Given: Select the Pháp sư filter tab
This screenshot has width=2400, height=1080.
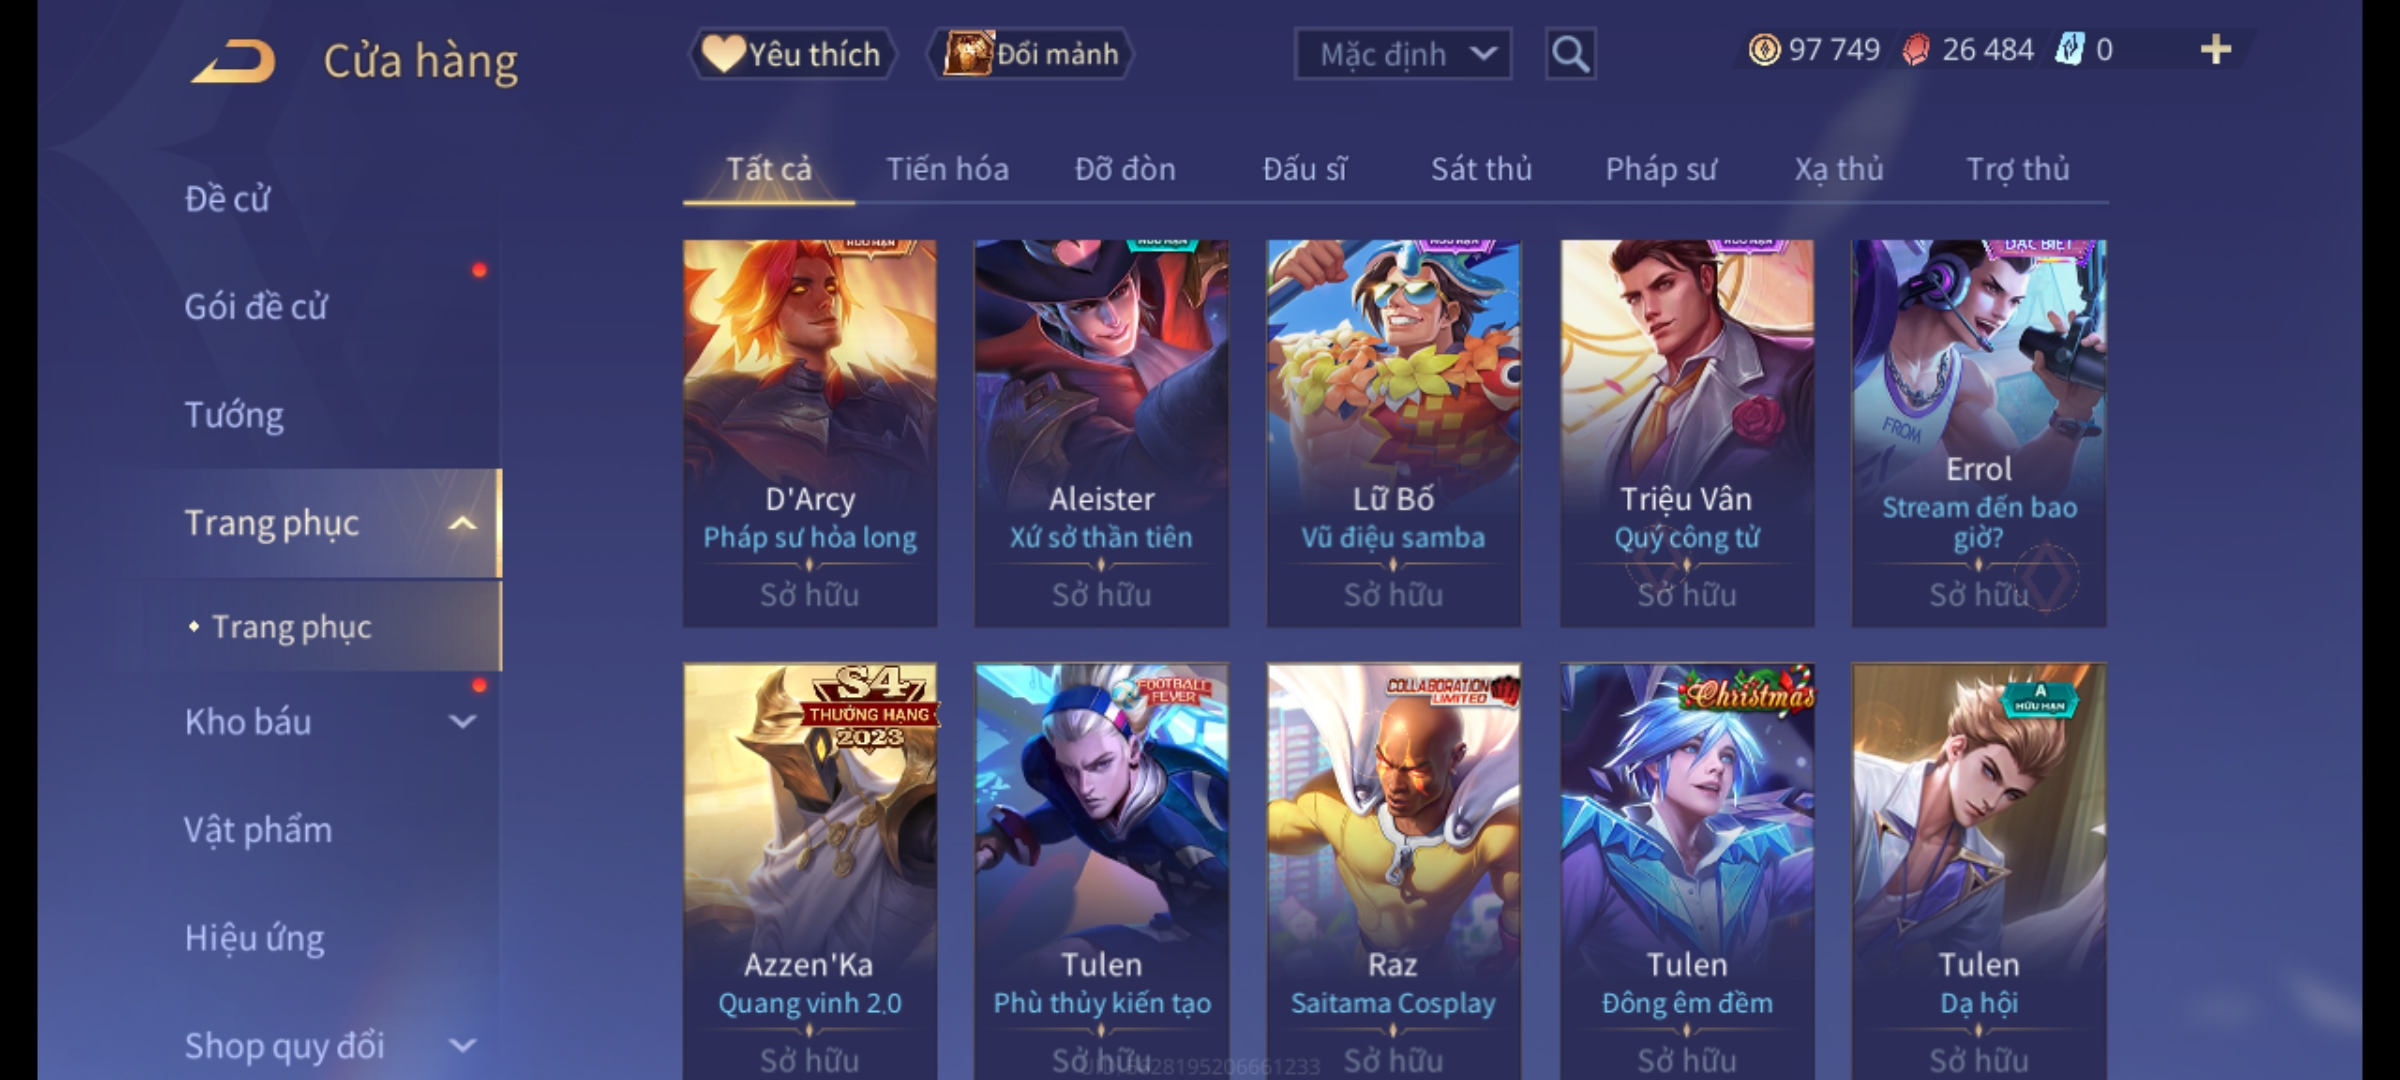Looking at the screenshot, I should click(x=1661, y=169).
